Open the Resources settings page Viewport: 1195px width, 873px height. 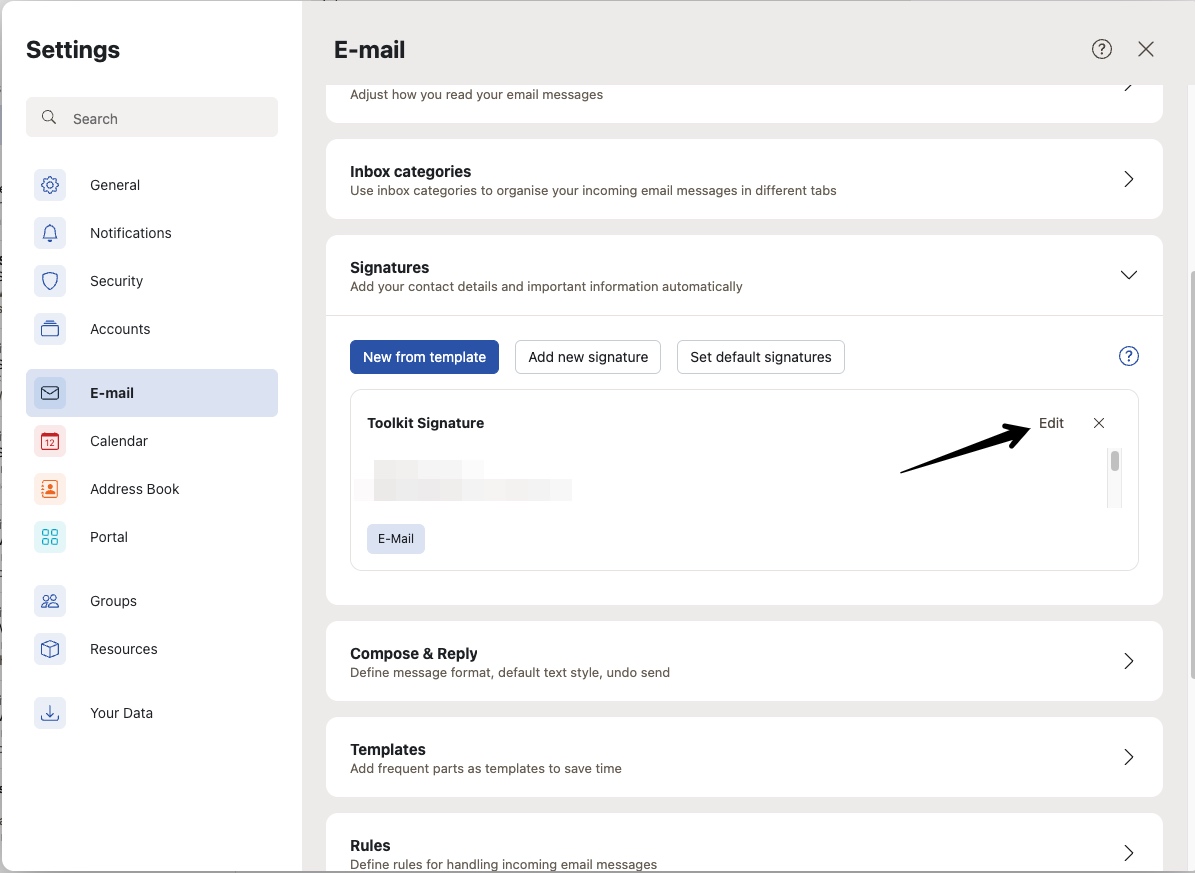click(123, 649)
